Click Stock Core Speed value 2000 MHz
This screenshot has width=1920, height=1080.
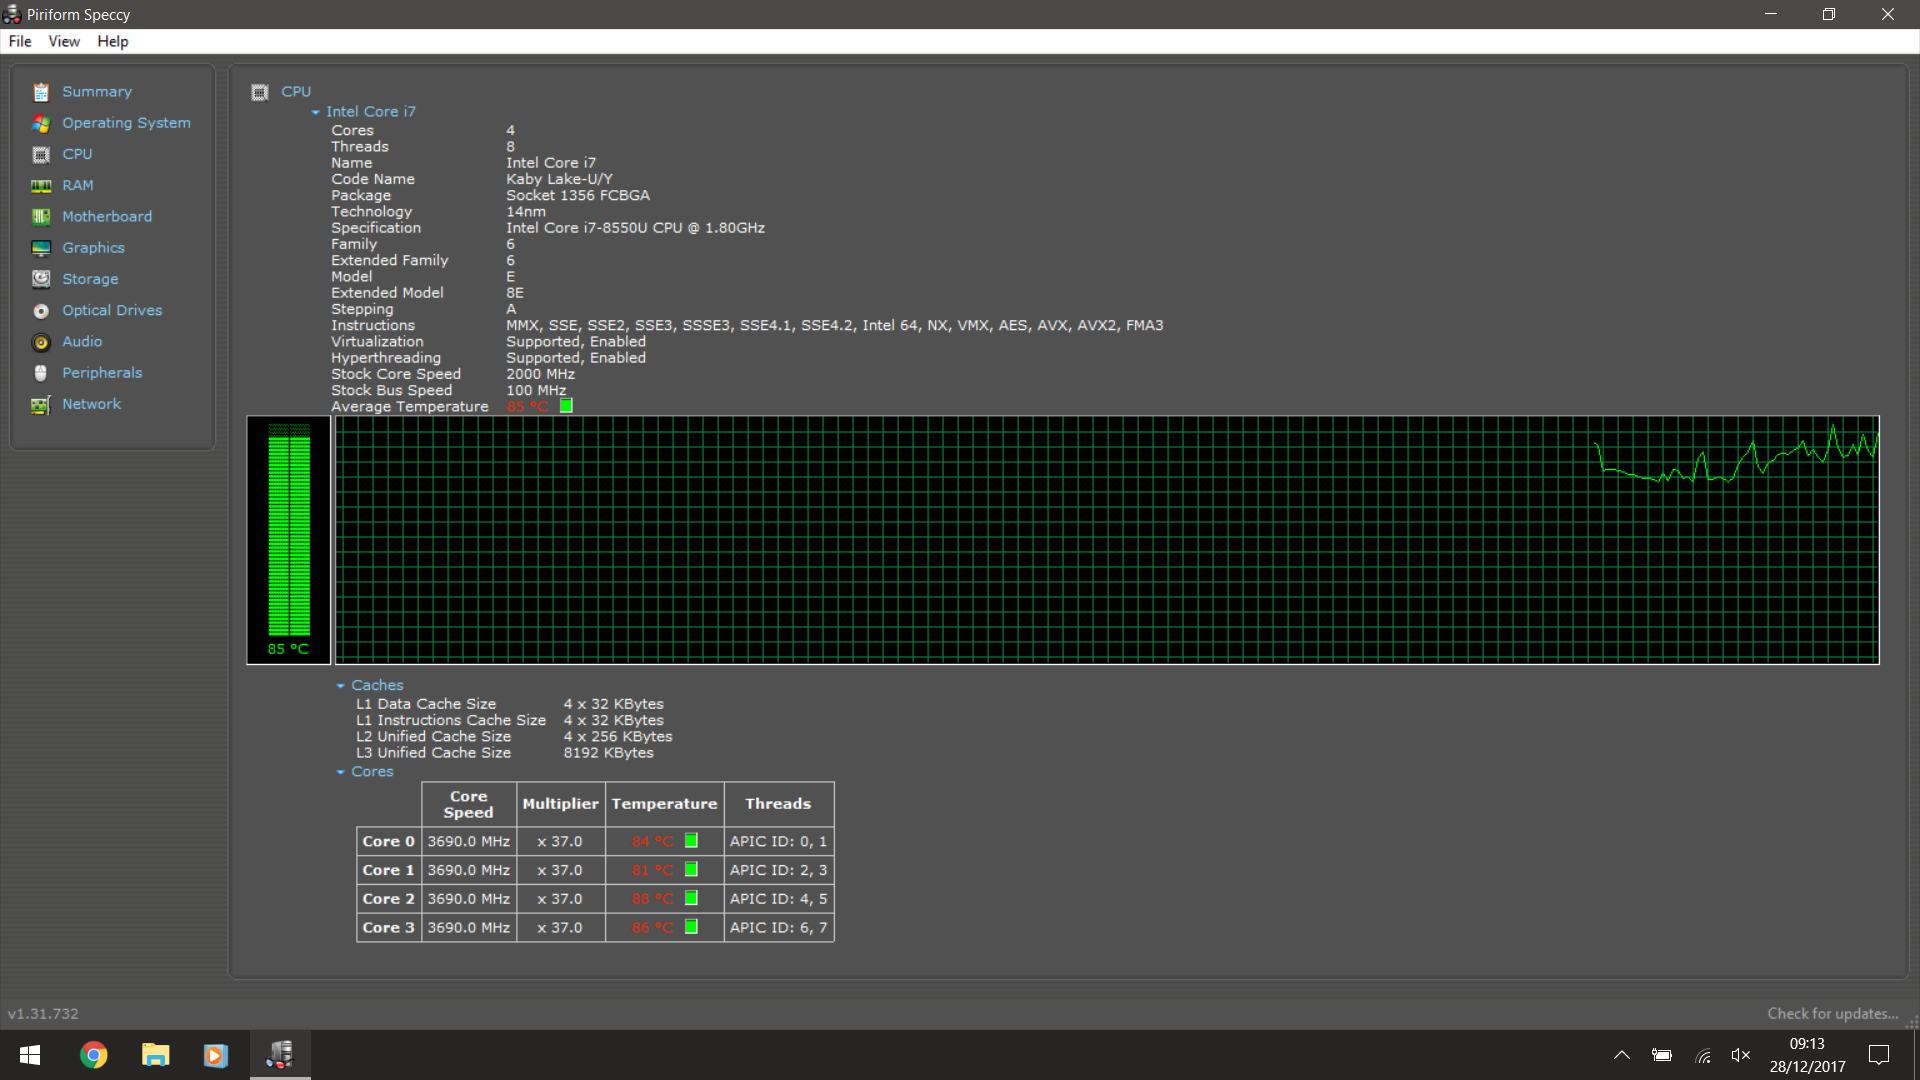[540, 375]
